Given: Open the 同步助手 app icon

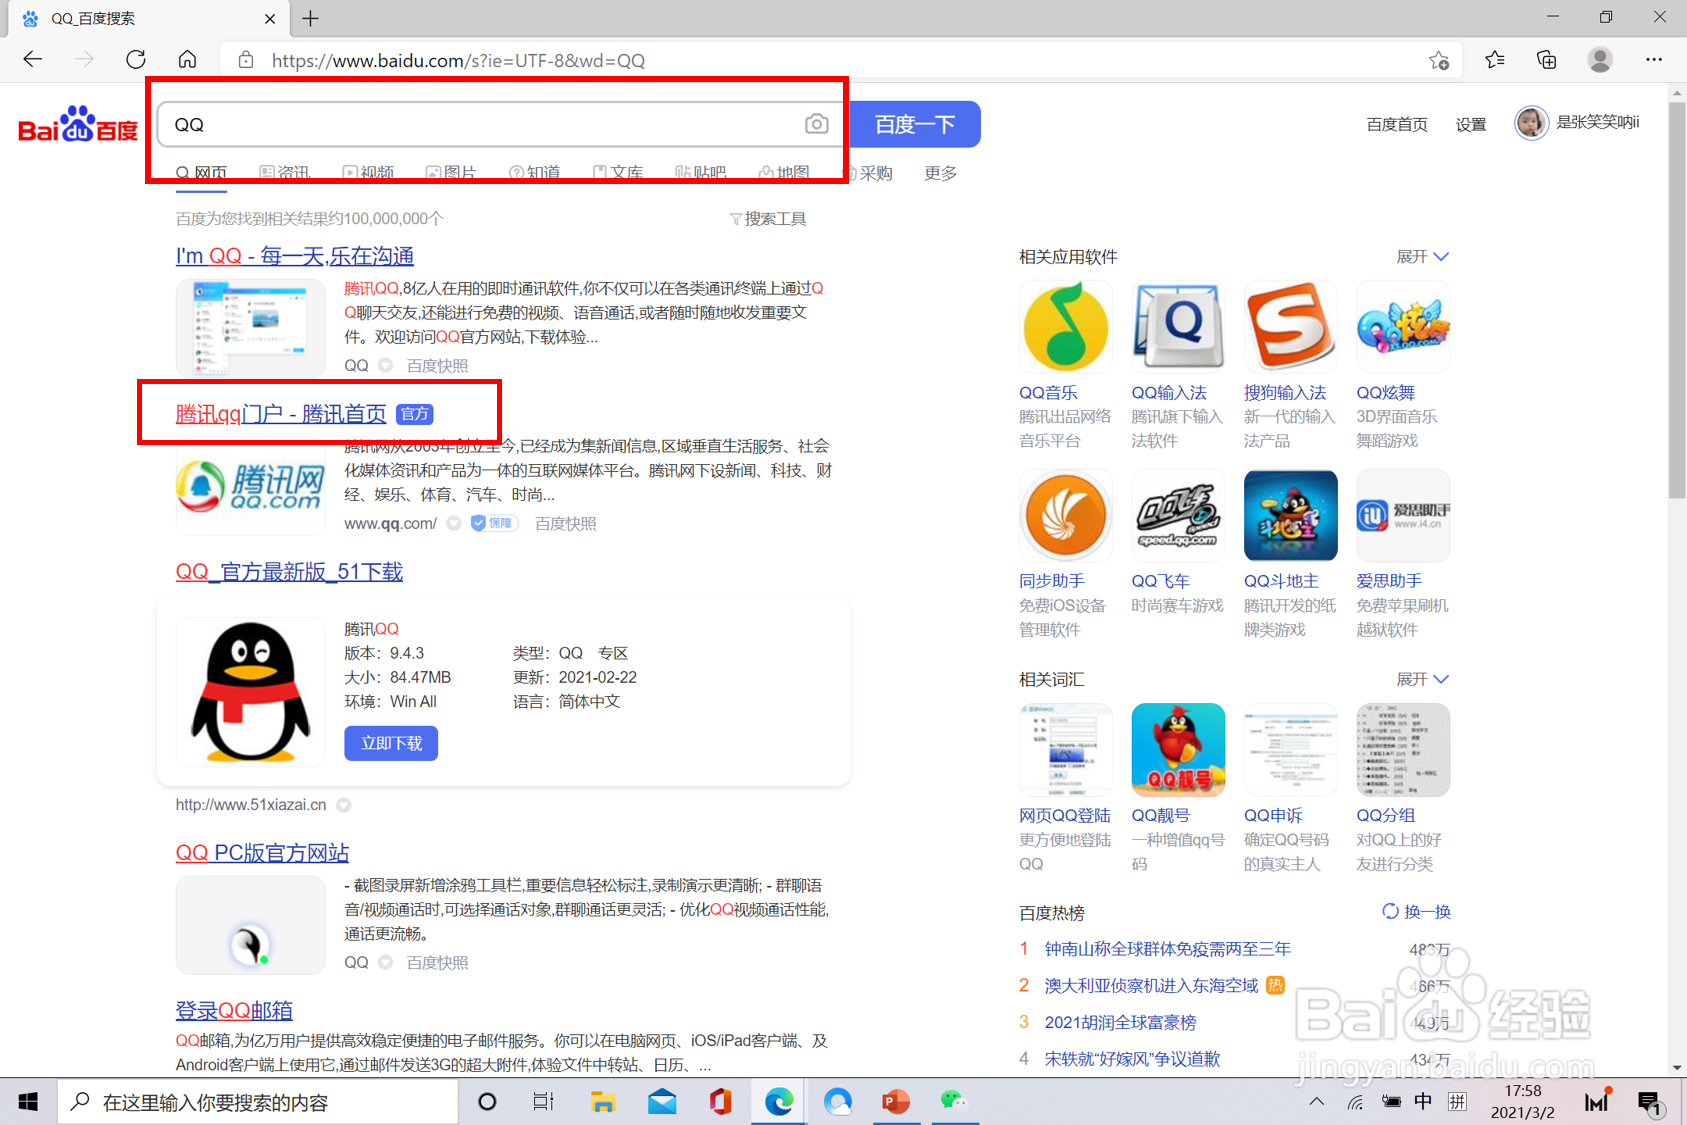Looking at the screenshot, I should pos(1065,515).
